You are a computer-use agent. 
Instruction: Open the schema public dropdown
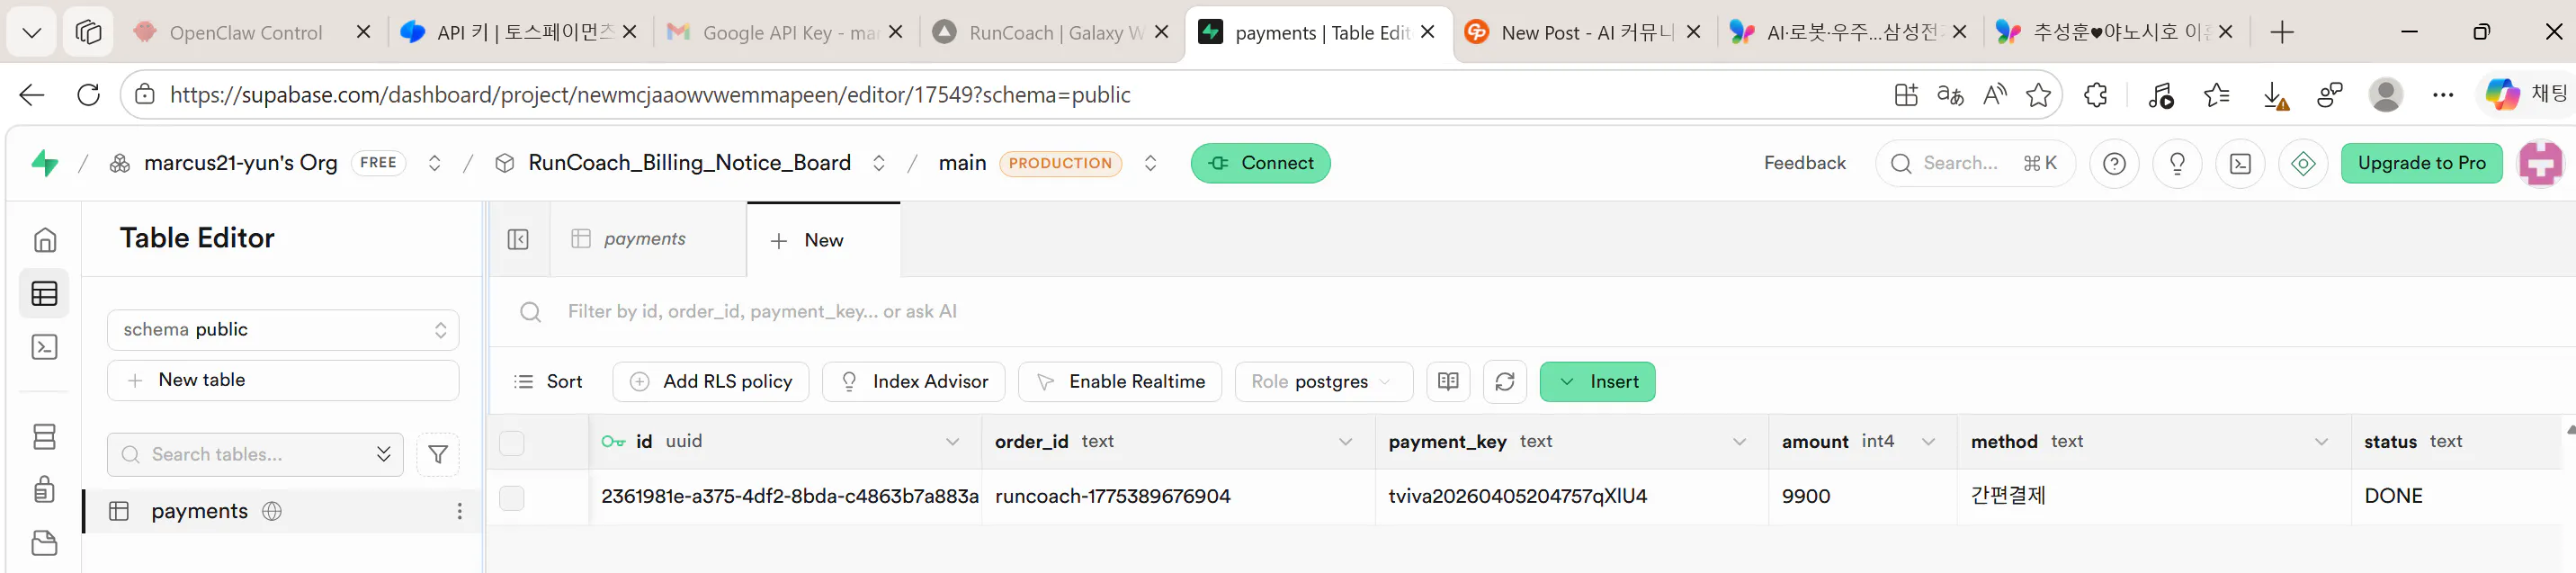pos(283,330)
